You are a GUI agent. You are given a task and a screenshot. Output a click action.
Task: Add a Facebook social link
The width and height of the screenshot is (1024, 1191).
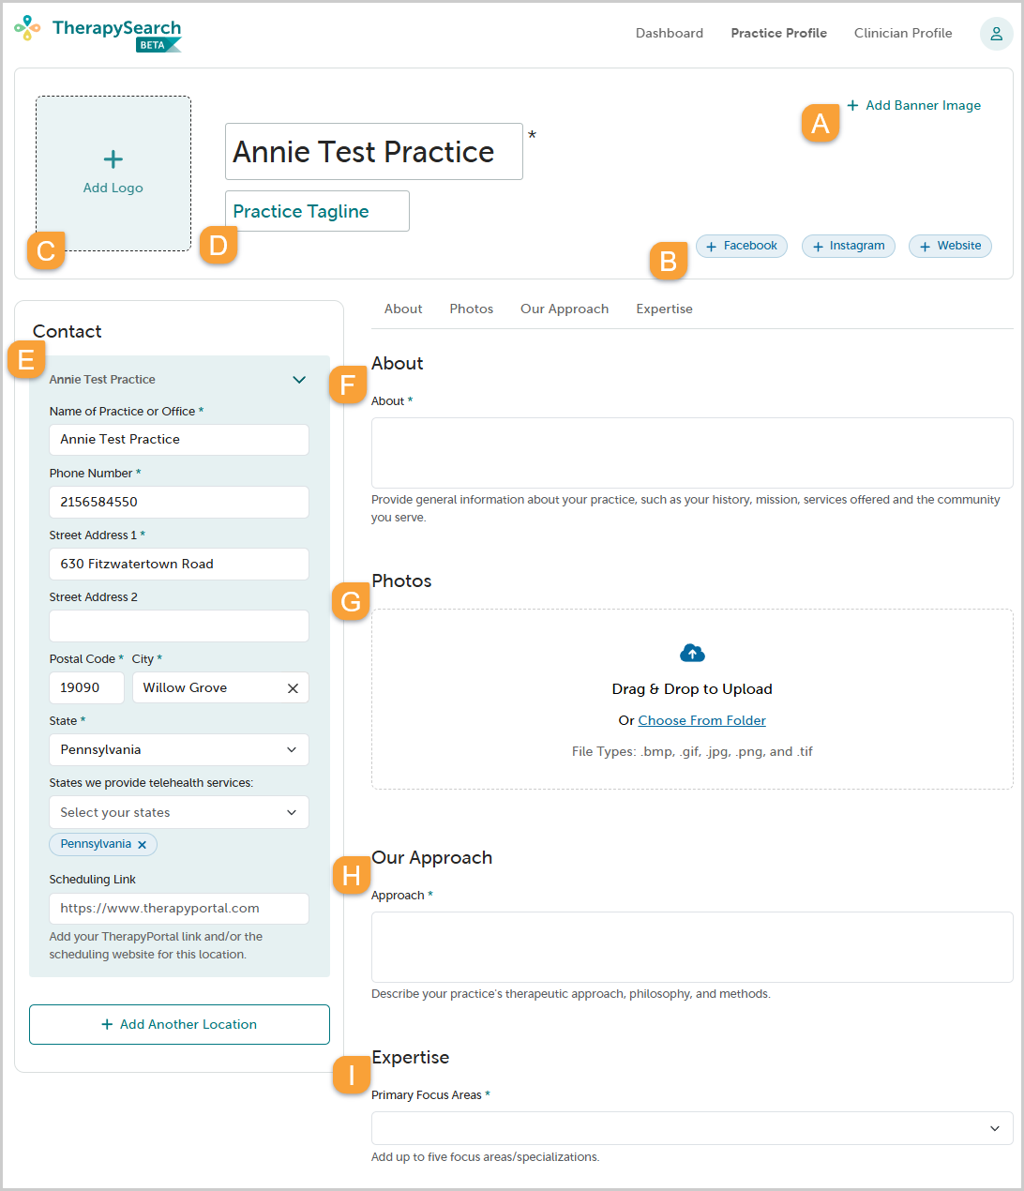point(741,246)
